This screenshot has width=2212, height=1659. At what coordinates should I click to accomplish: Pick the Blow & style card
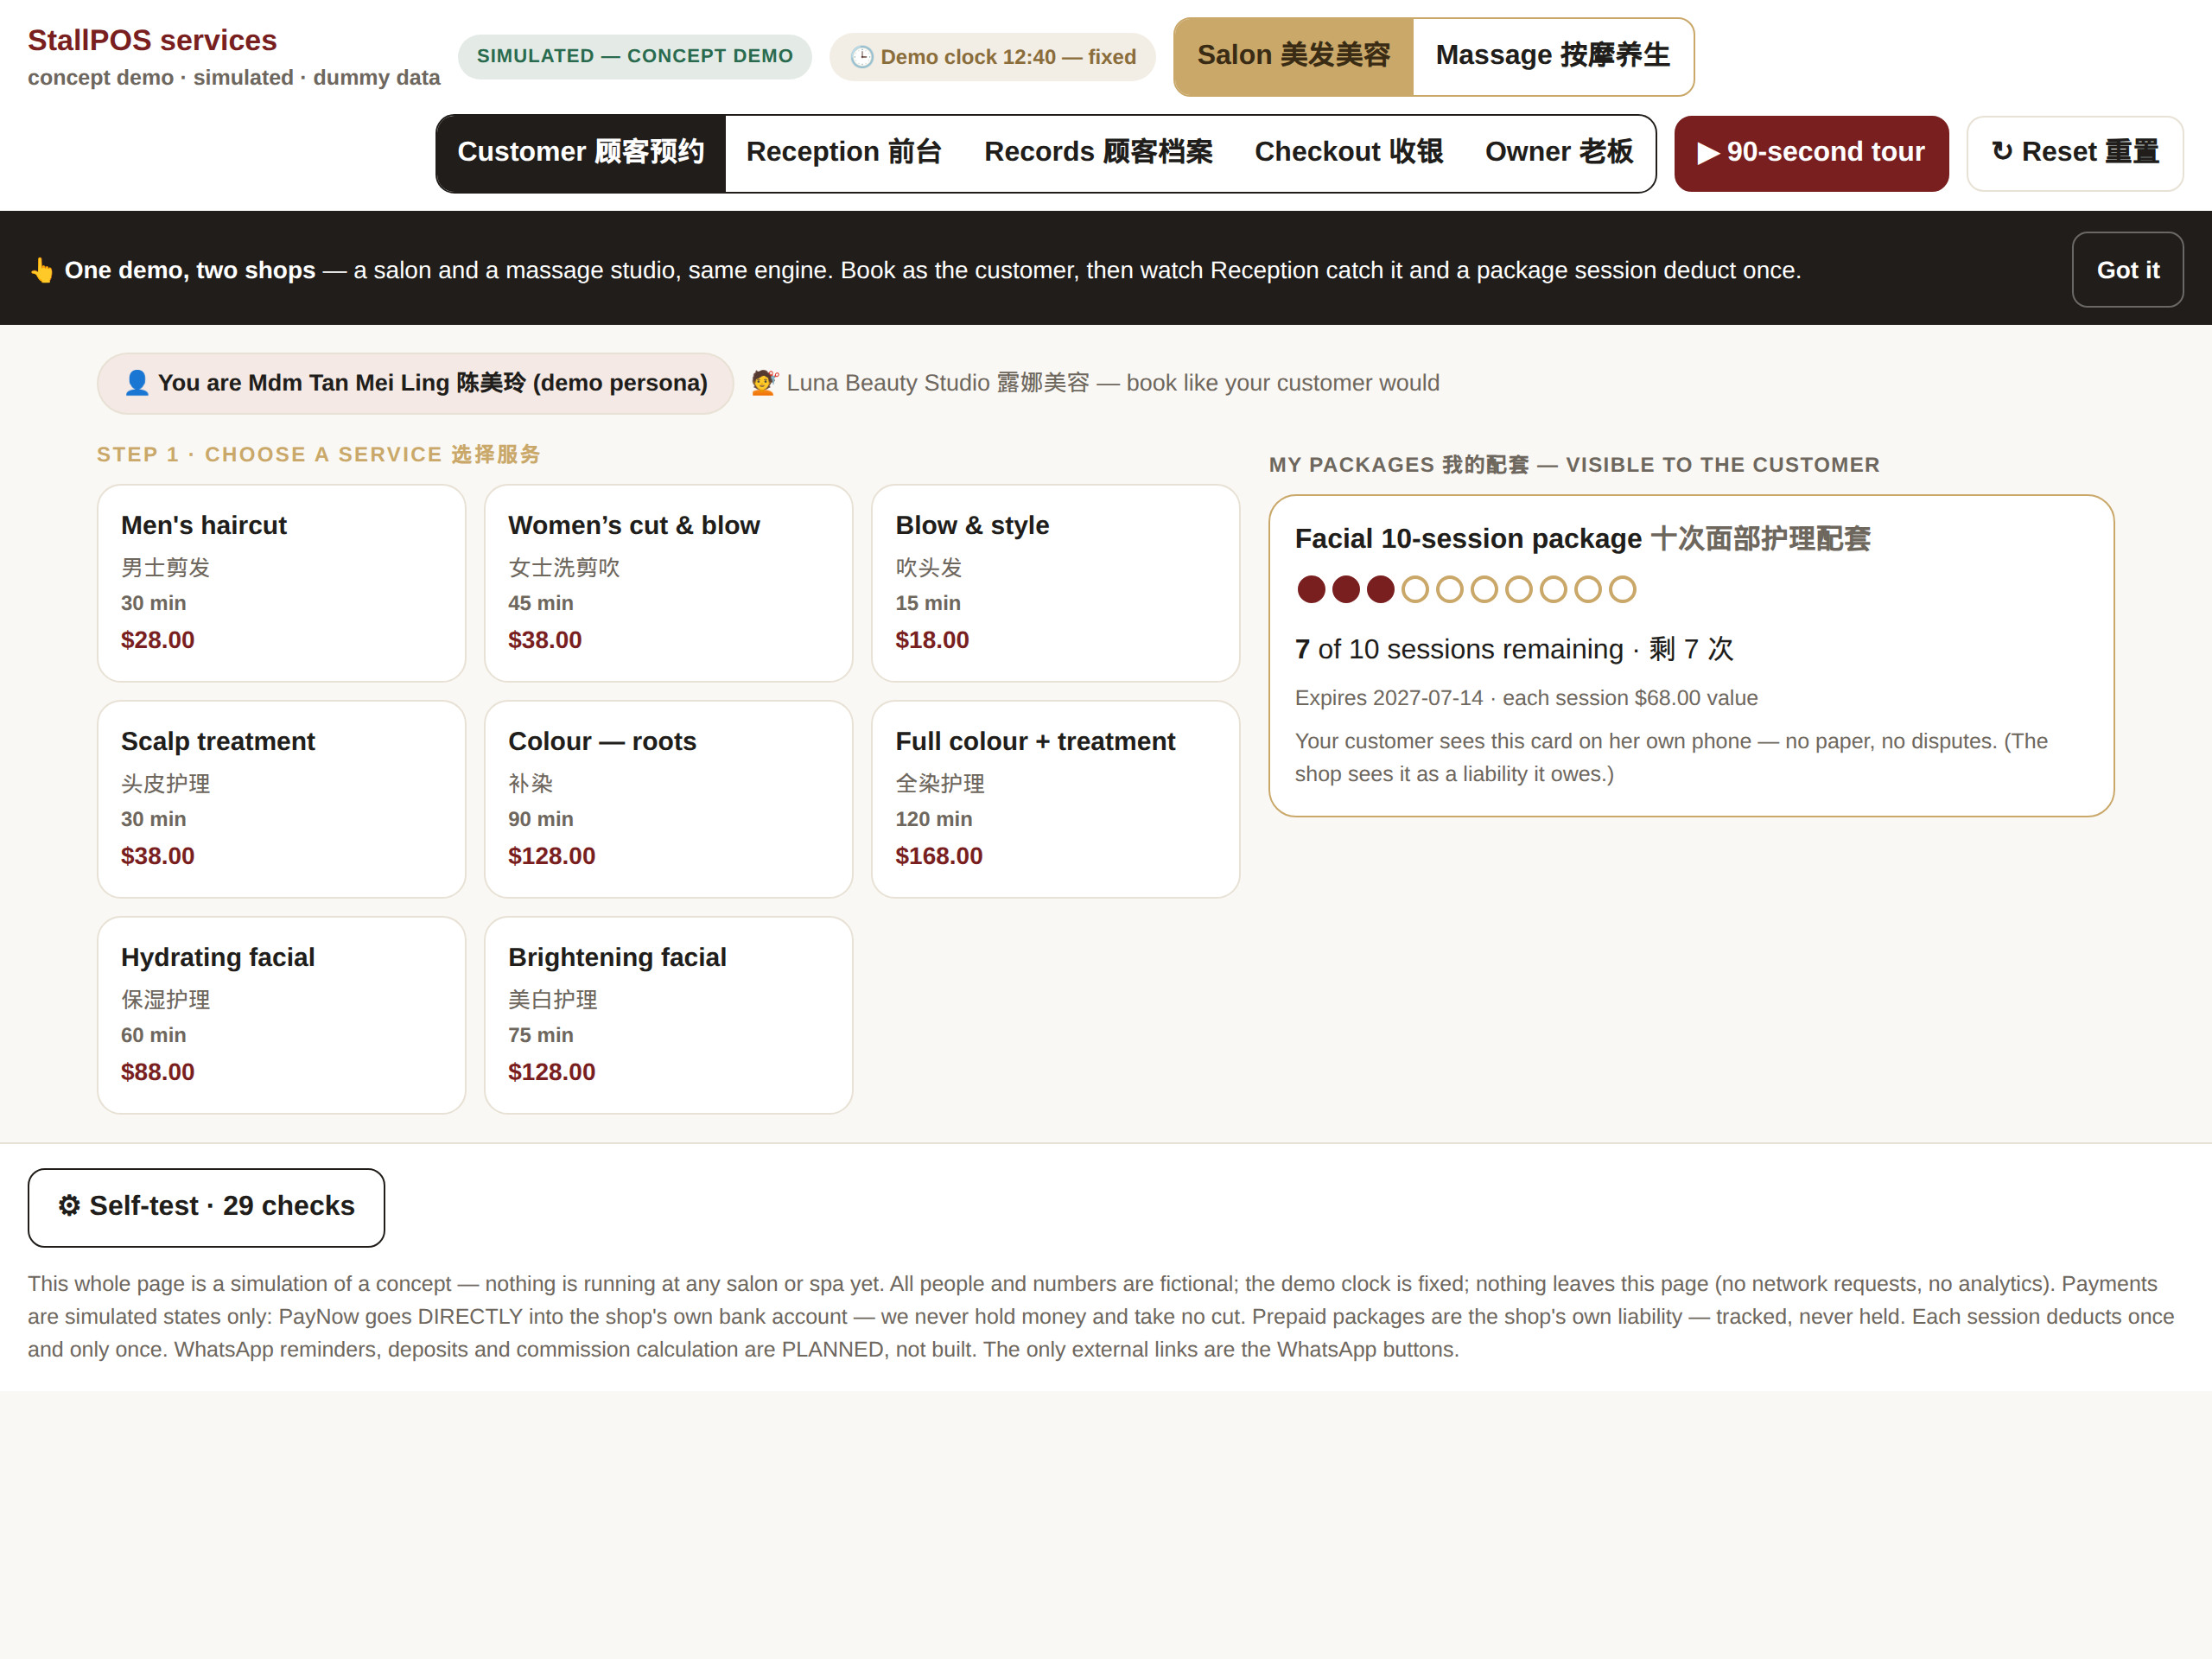coord(1055,583)
